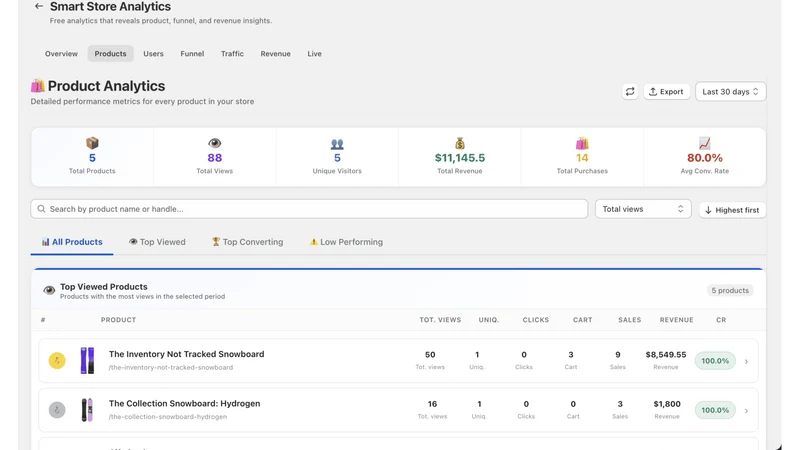This screenshot has height=450, width=800.
Task: Click the 5 products count badge
Action: coord(730,290)
